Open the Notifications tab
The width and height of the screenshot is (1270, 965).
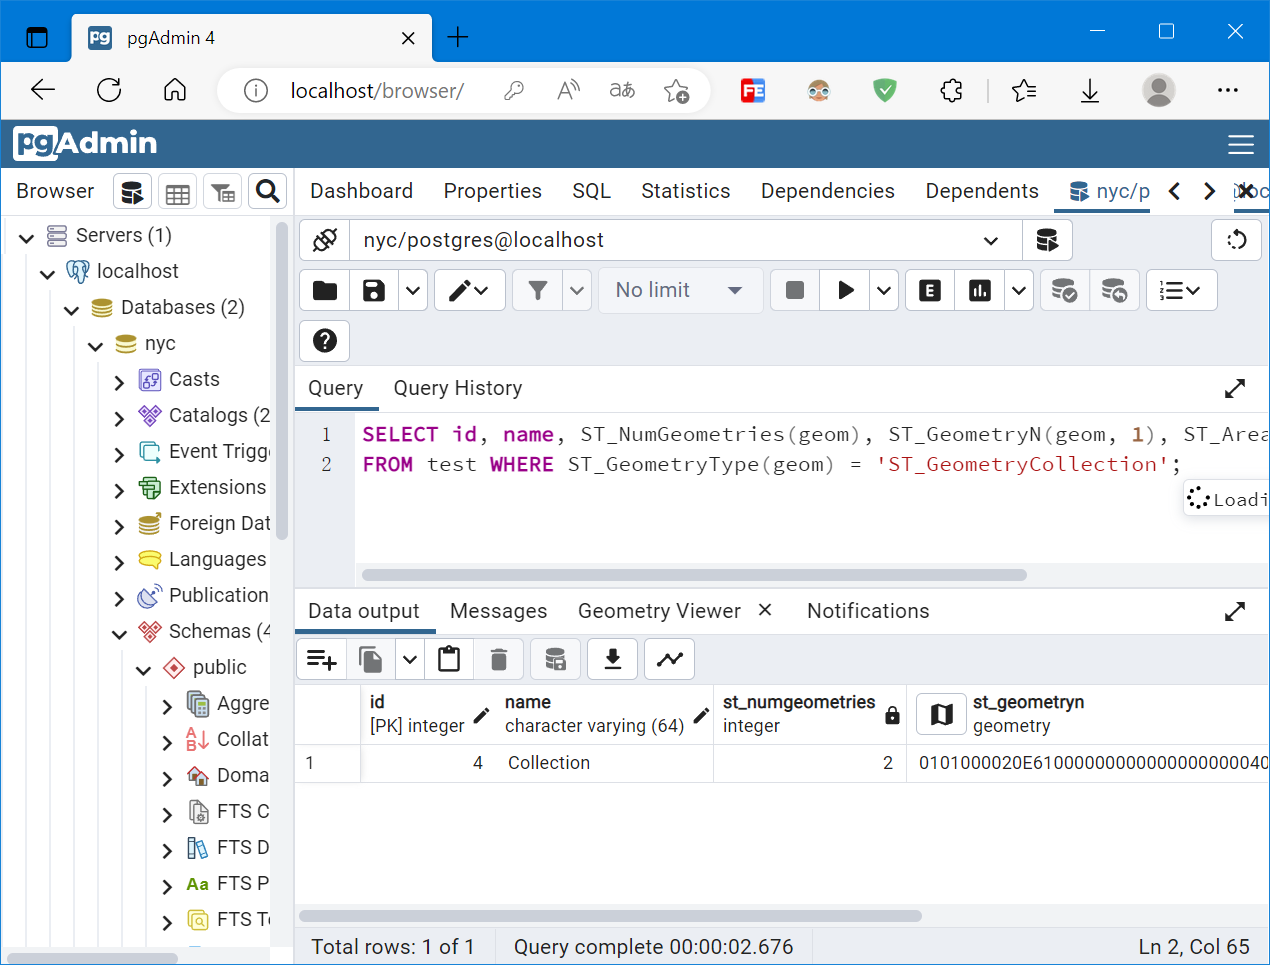tap(868, 611)
